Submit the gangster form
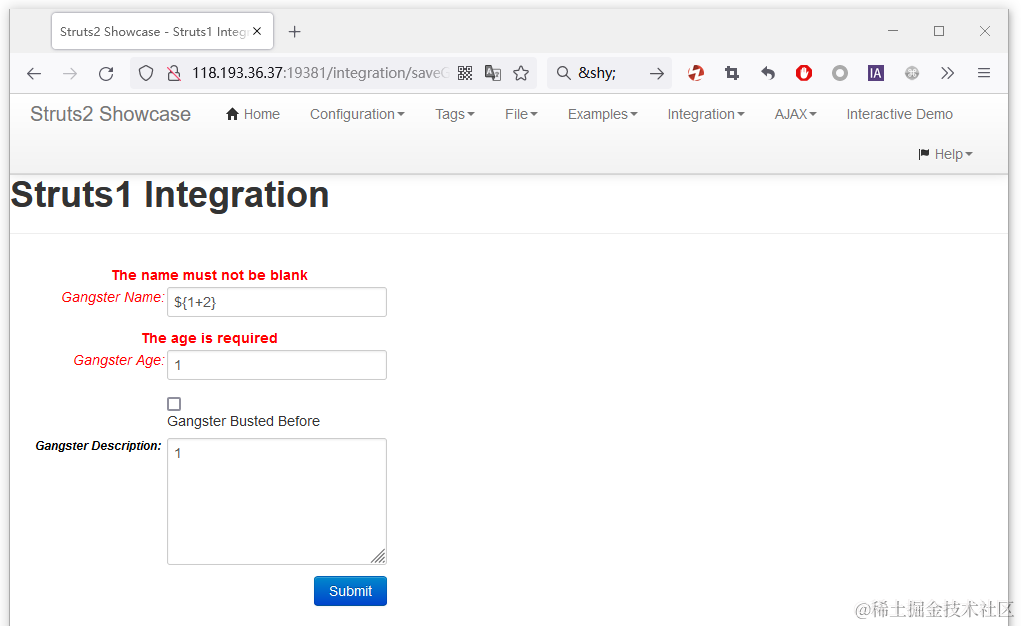The width and height of the screenshot is (1021, 626). coord(350,591)
